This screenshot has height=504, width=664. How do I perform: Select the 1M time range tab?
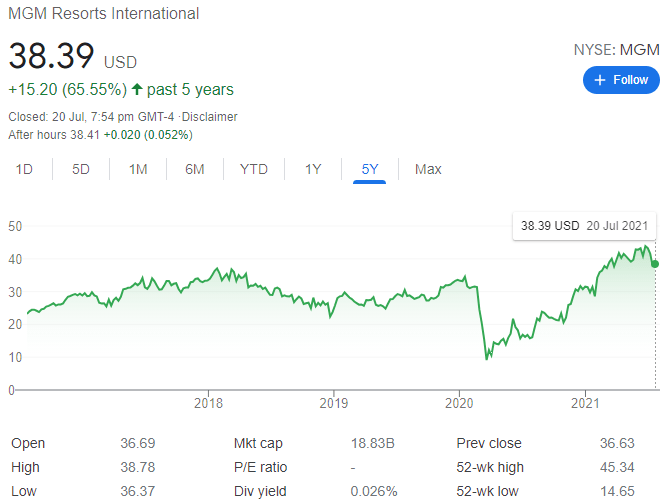(138, 169)
